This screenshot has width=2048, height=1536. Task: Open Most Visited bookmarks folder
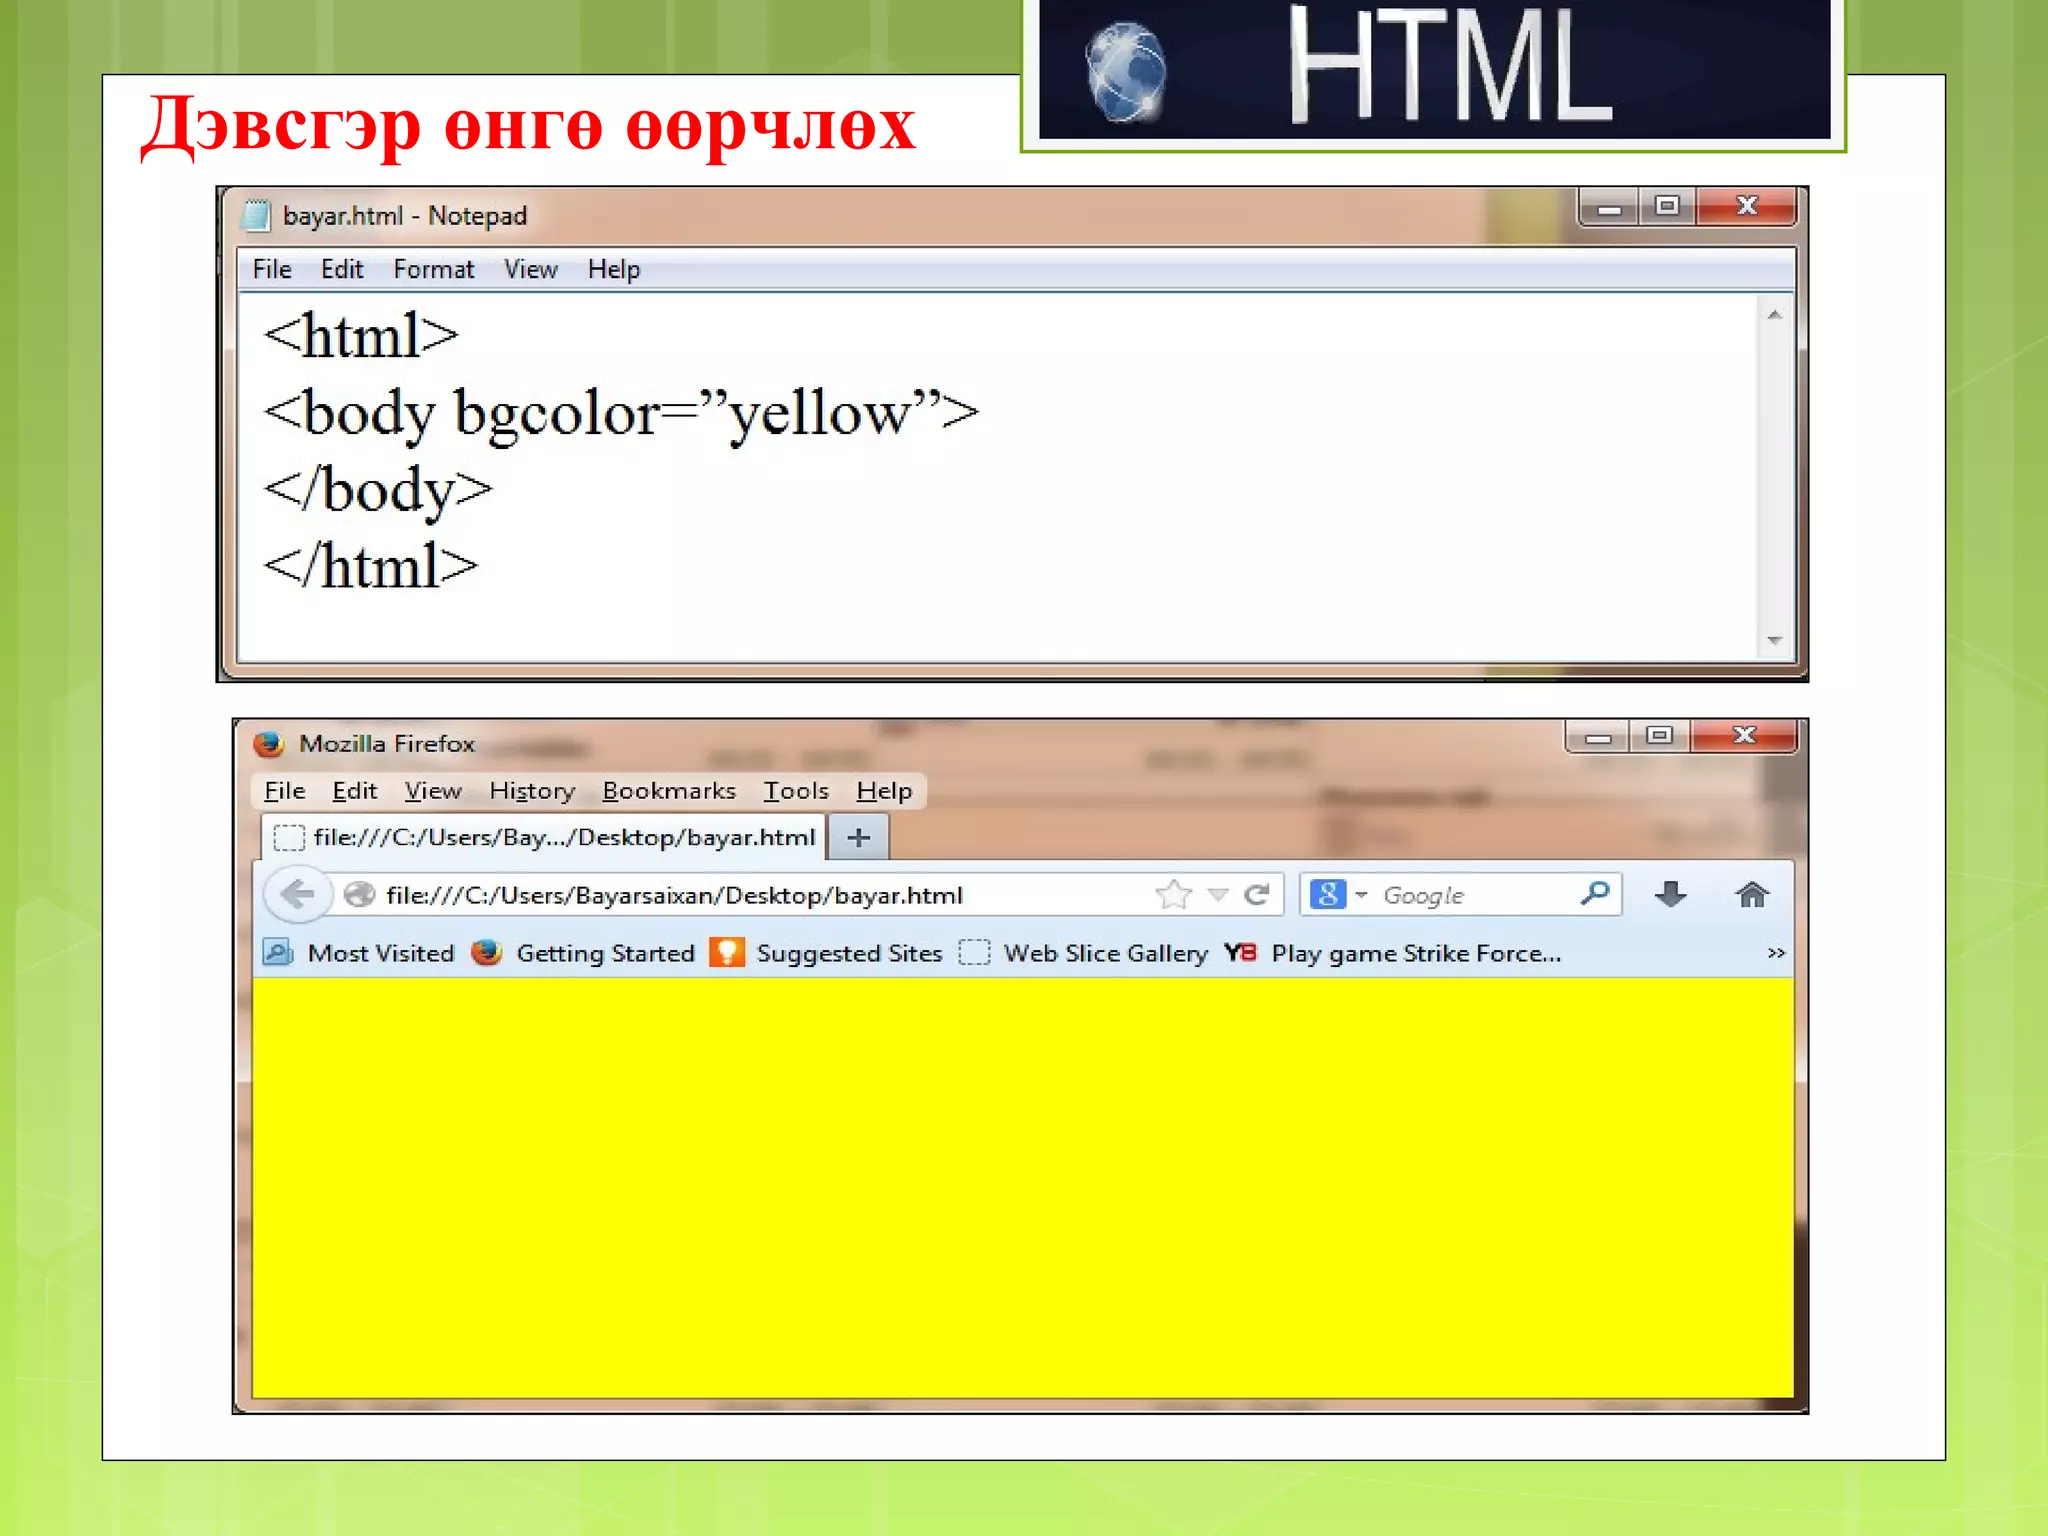point(359,953)
